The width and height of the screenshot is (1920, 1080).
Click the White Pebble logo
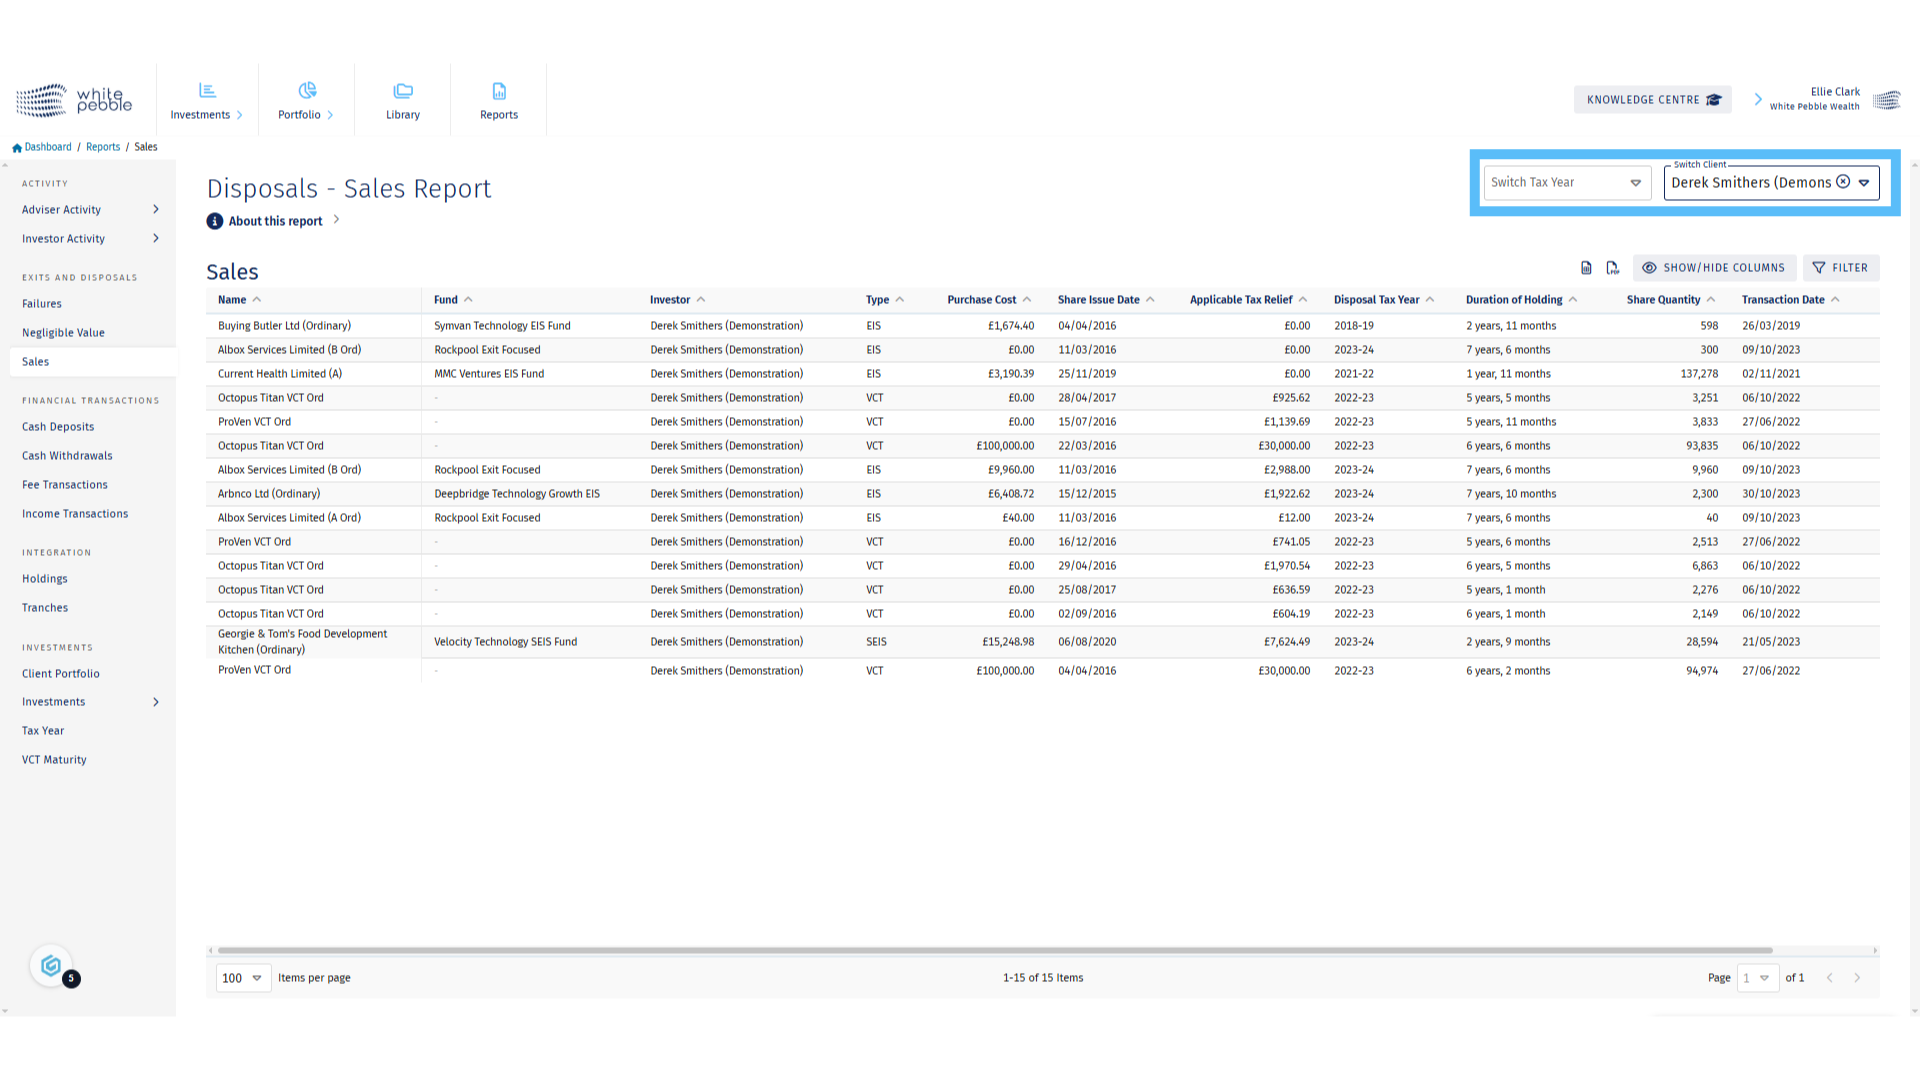pos(74,100)
